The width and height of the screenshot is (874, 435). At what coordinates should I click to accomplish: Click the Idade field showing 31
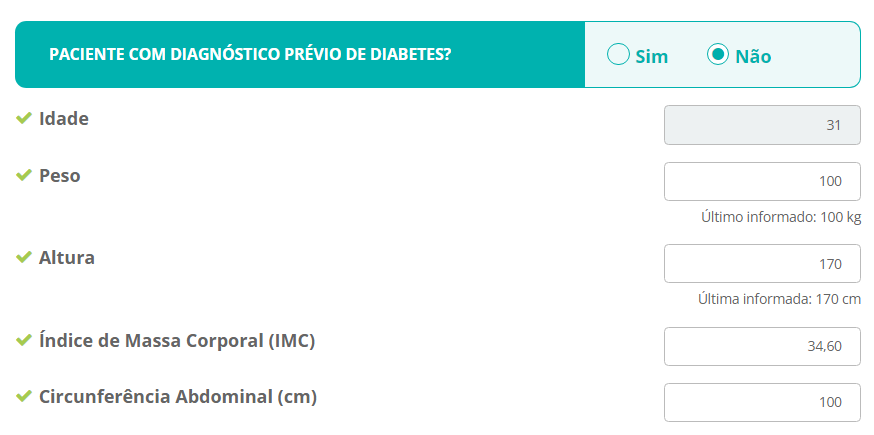tap(762, 126)
